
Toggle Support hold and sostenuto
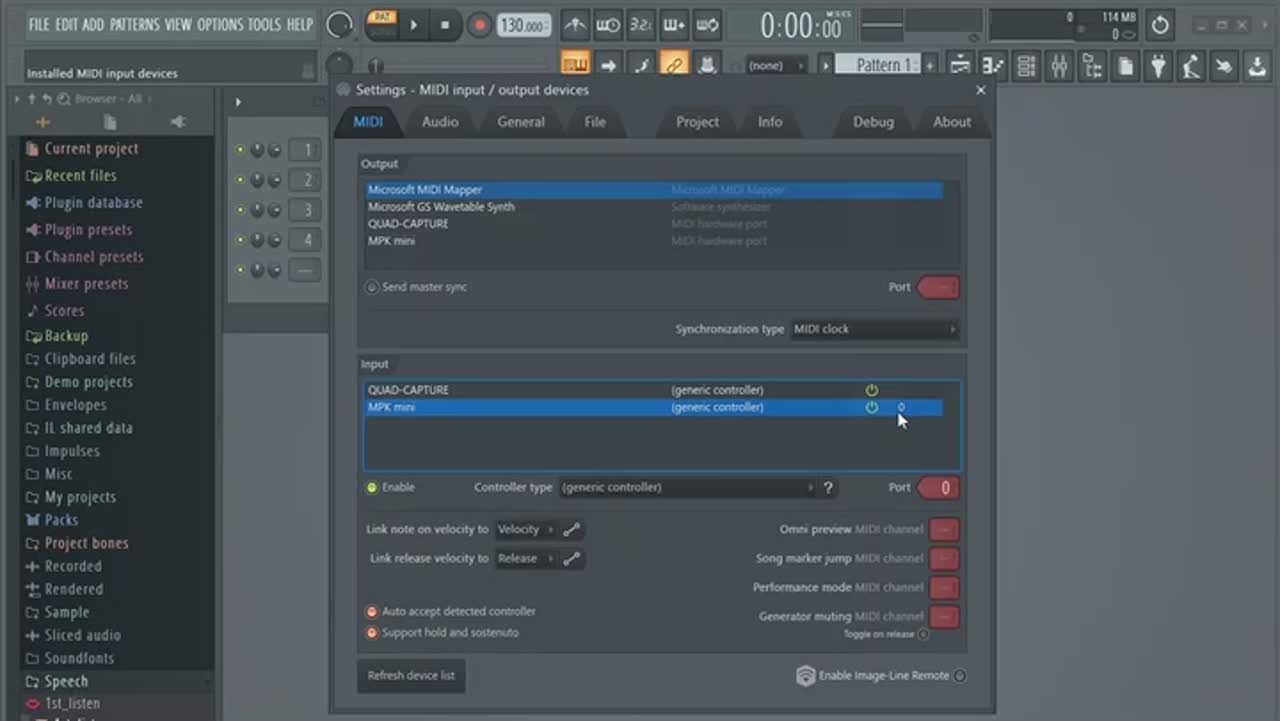point(372,633)
